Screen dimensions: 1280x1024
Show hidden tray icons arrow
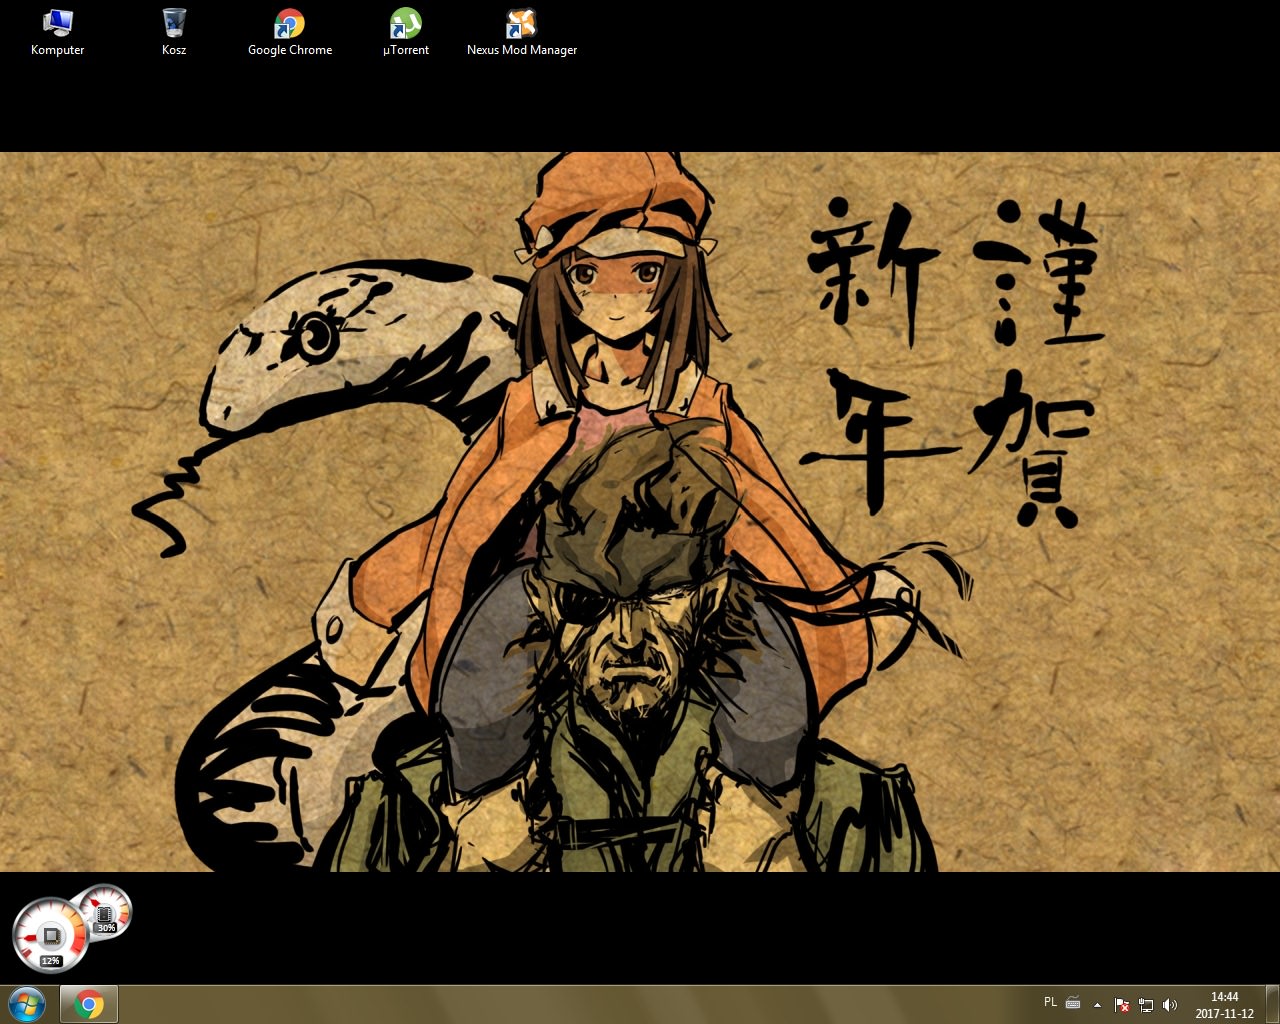pyautogui.click(x=1097, y=1004)
